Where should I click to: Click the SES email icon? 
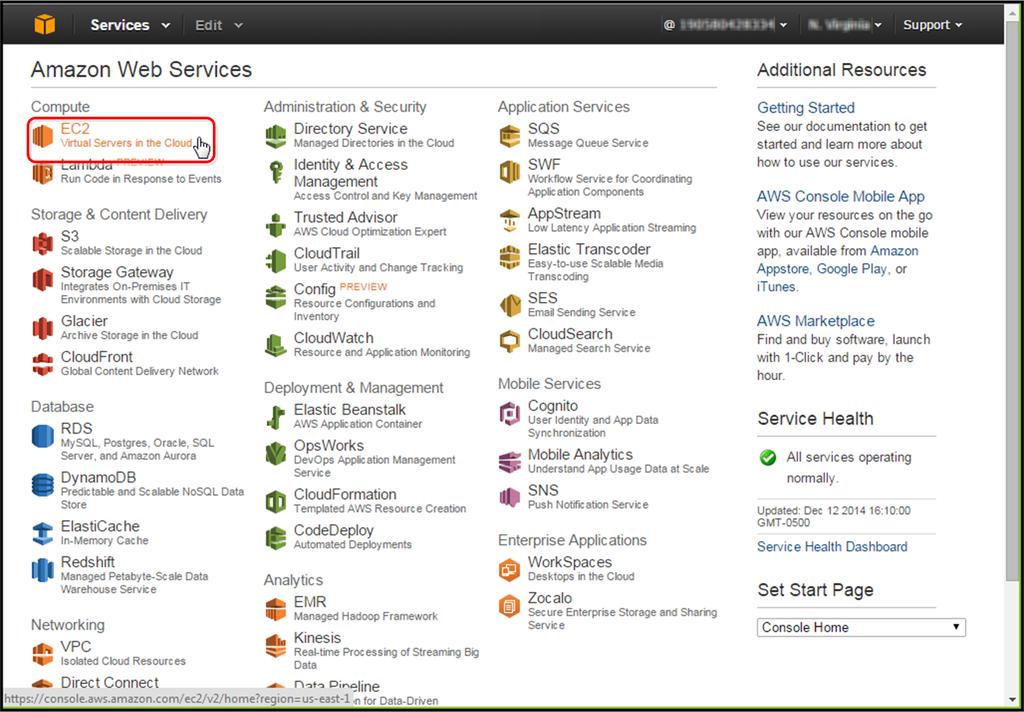click(x=510, y=306)
